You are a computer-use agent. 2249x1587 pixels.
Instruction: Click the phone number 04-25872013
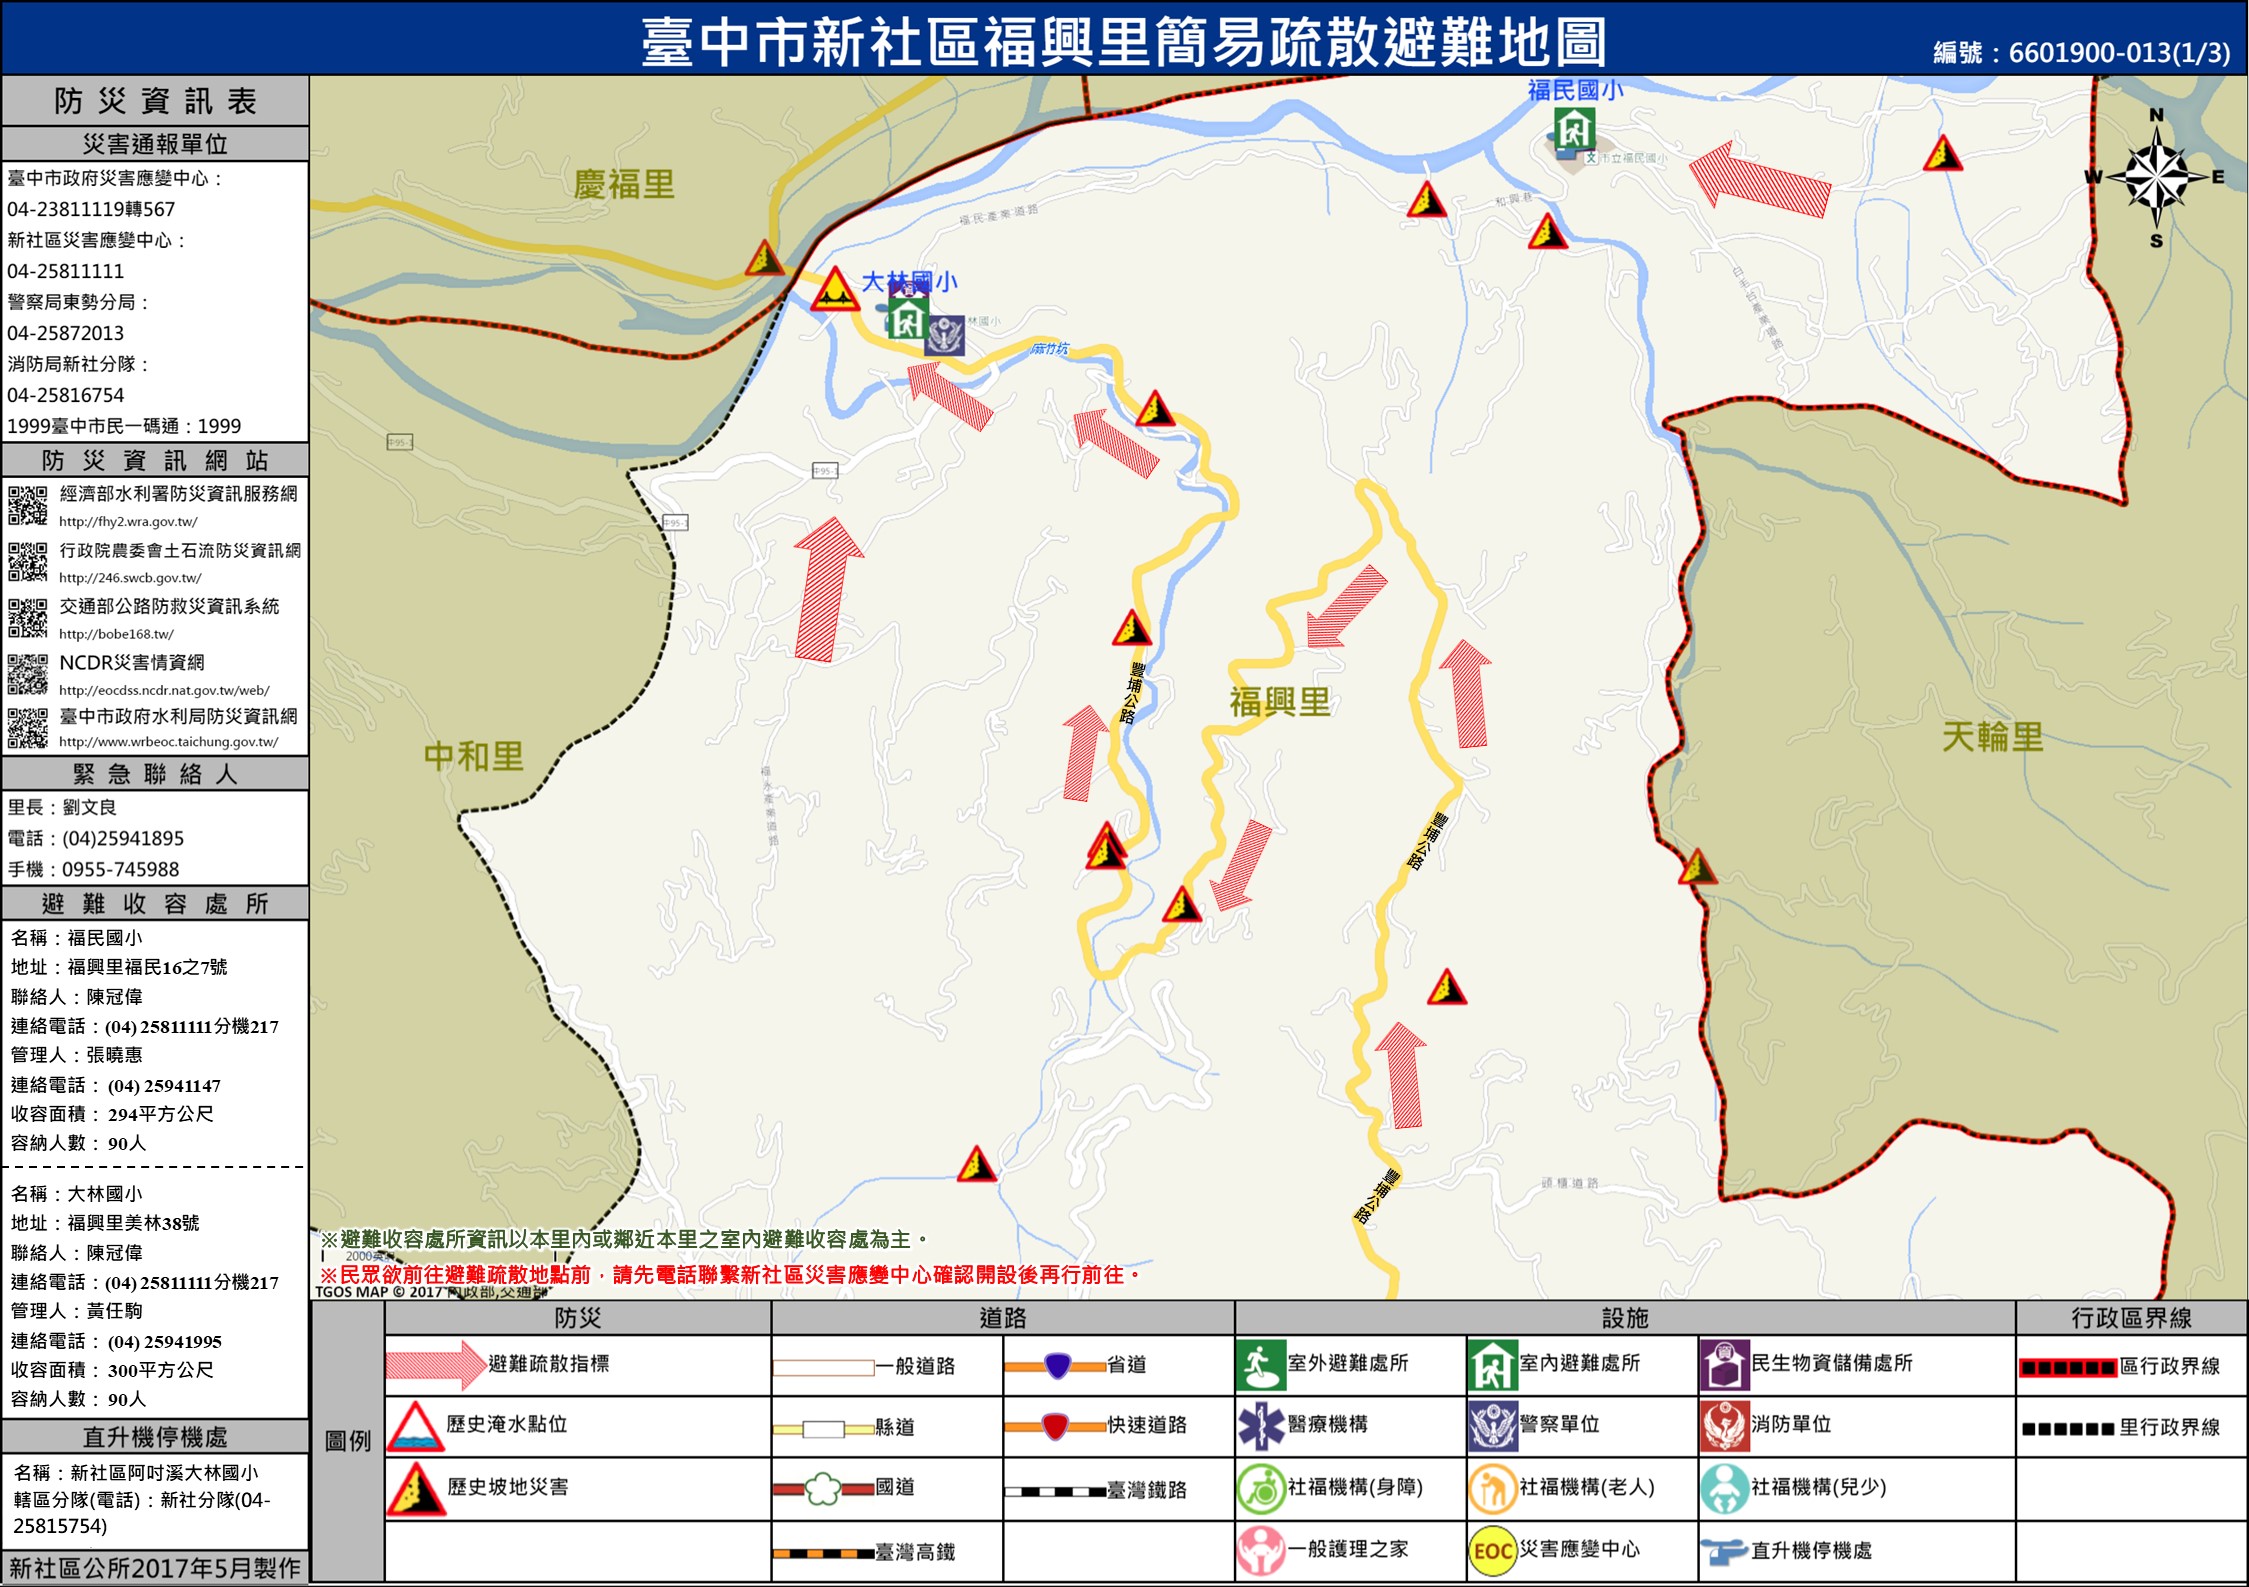[66, 333]
